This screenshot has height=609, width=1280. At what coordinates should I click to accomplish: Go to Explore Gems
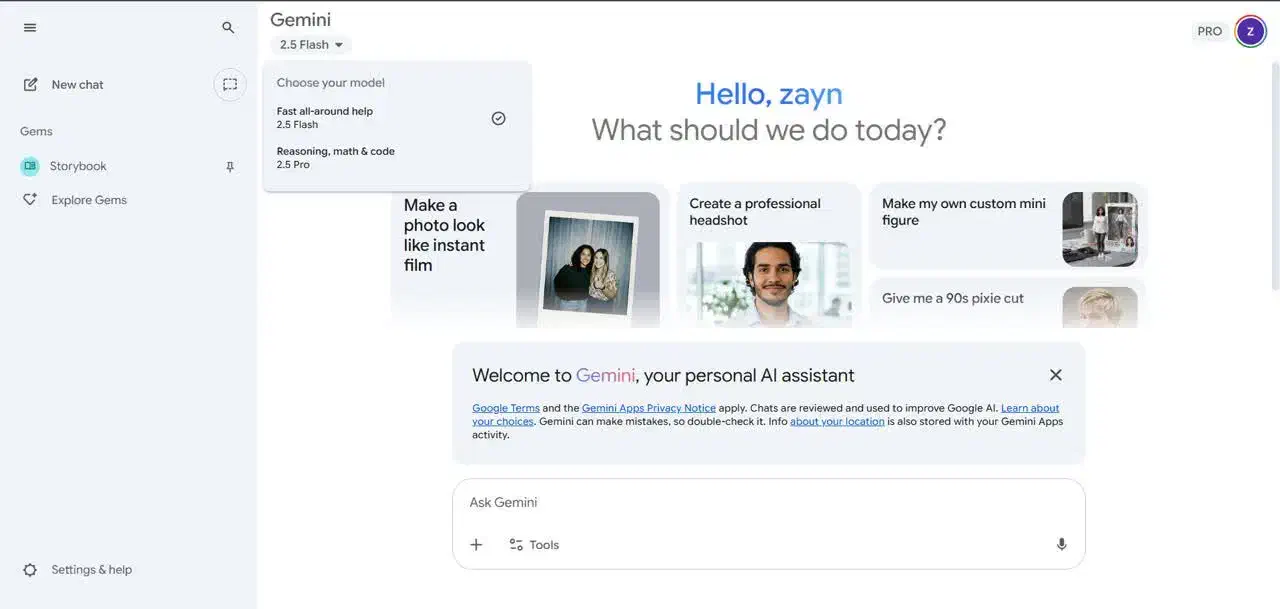pos(89,200)
